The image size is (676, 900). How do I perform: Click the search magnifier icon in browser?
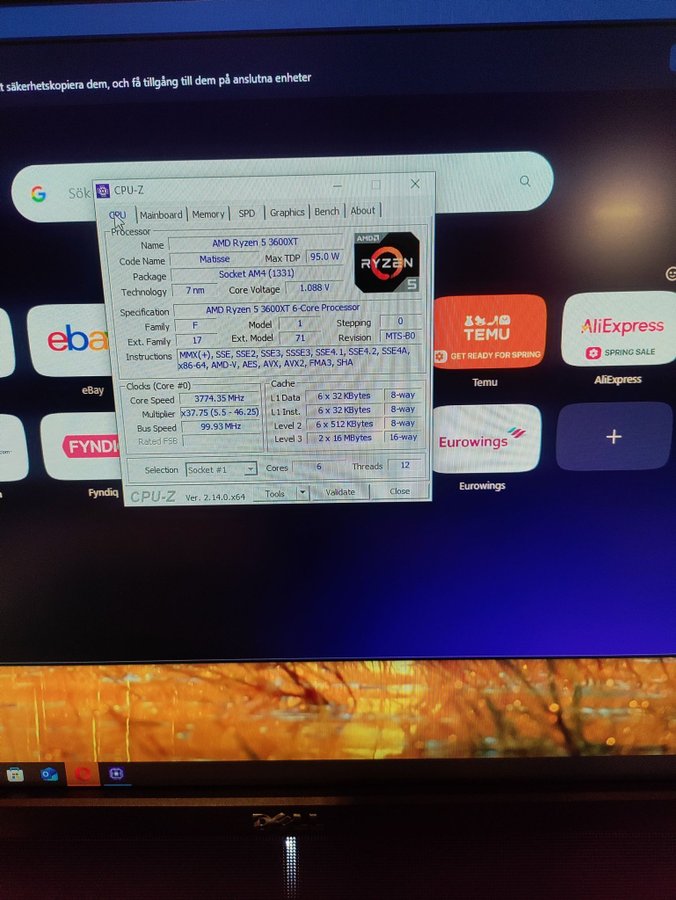[525, 181]
